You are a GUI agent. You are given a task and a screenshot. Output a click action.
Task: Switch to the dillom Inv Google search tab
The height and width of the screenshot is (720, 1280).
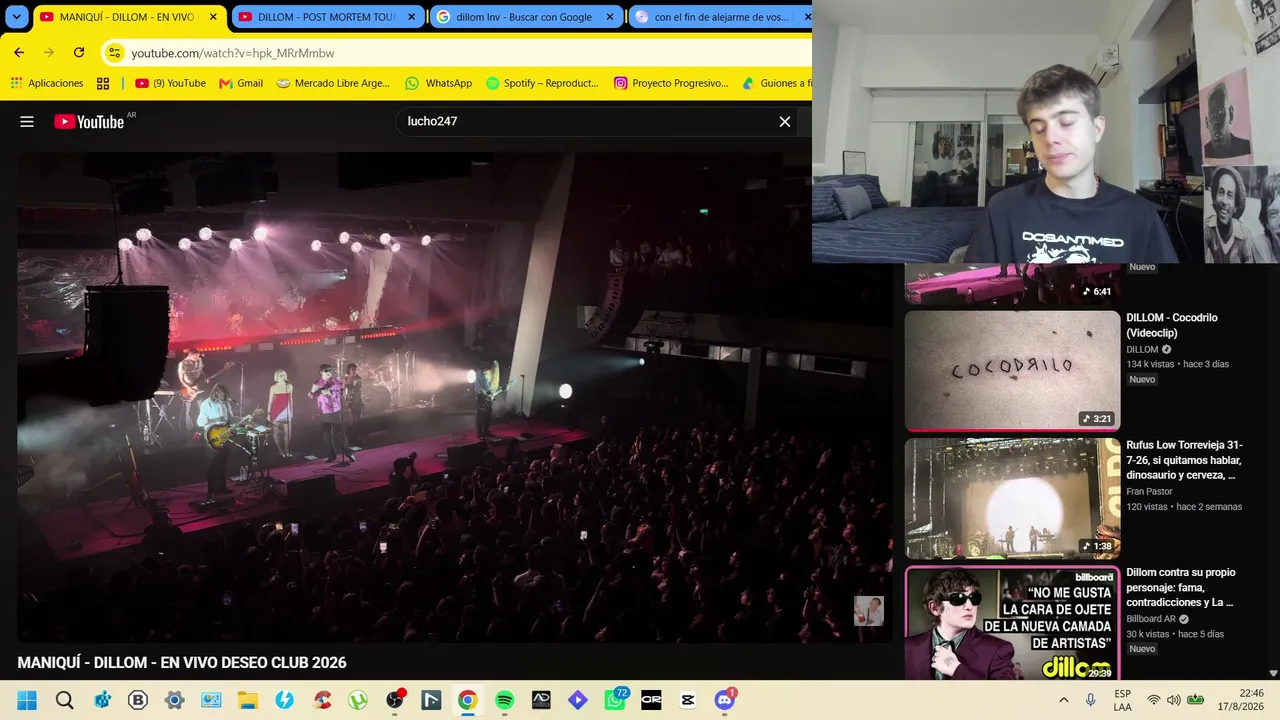[524, 17]
